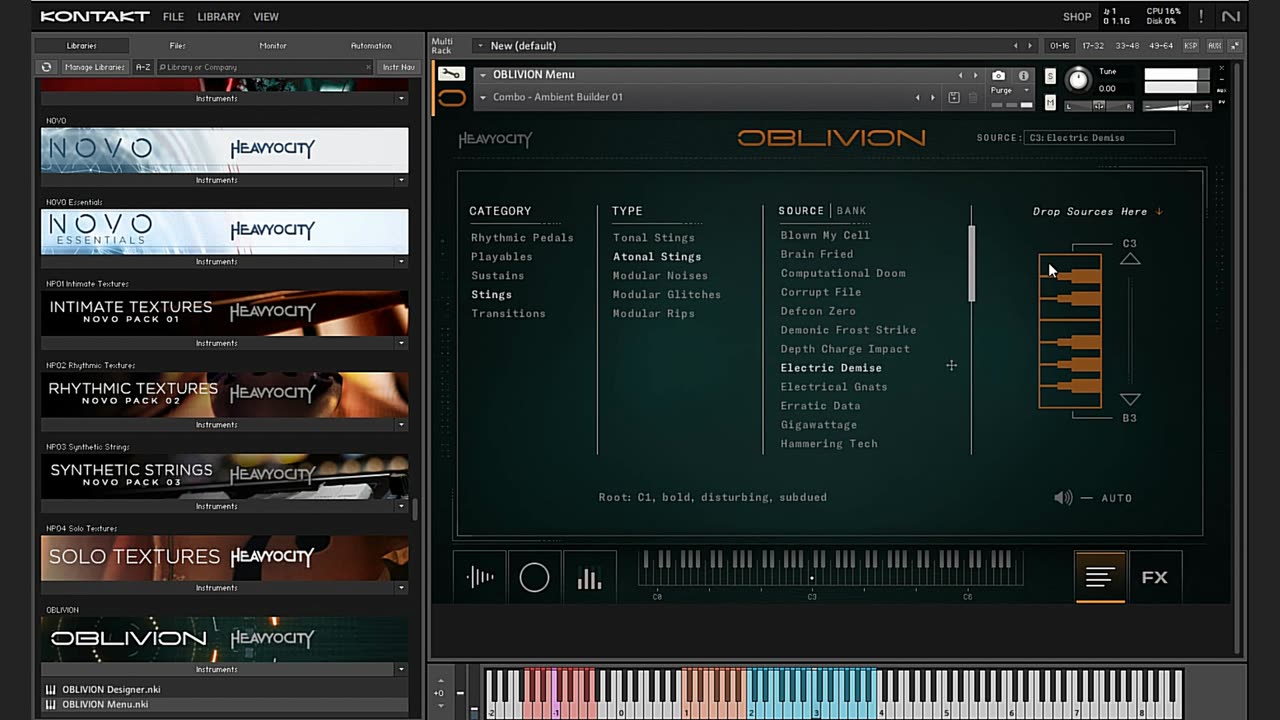Clear the library search field
The image size is (1280, 720).
coord(368,67)
